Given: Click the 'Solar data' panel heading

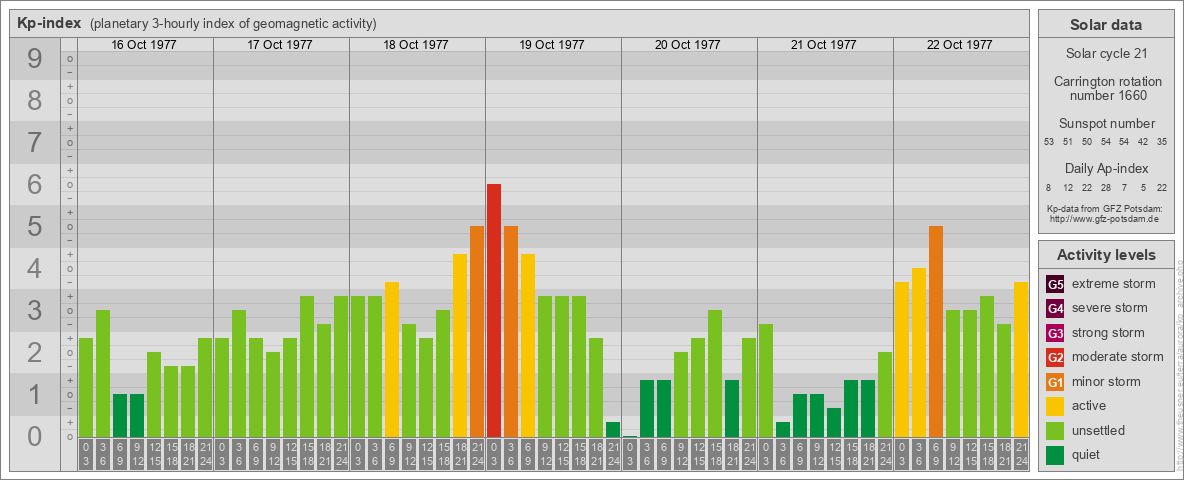Looking at the screenshot, I should tap(1106, 25).
